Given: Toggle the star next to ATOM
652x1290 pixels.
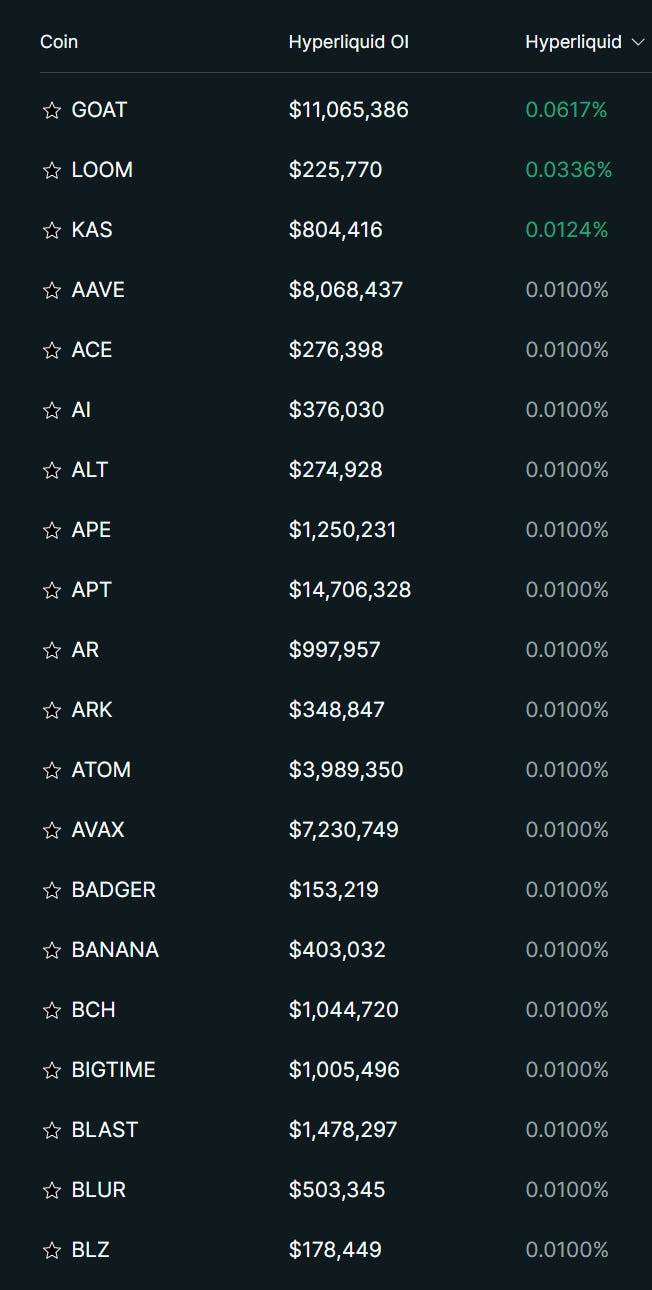Looking at the screenshot, I should point(52,770).
